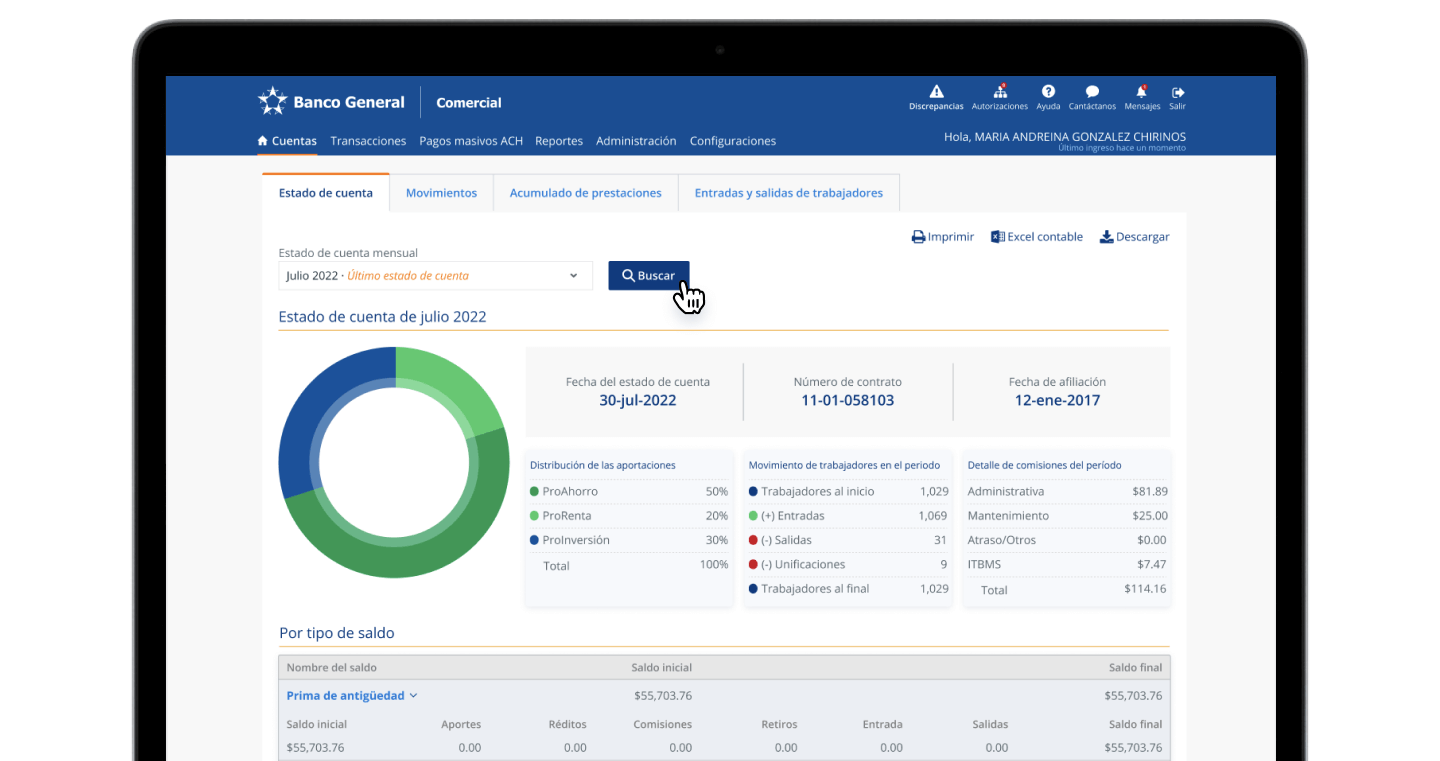
Task: Switch to the Movimientos tab
Action: (441, 193)
